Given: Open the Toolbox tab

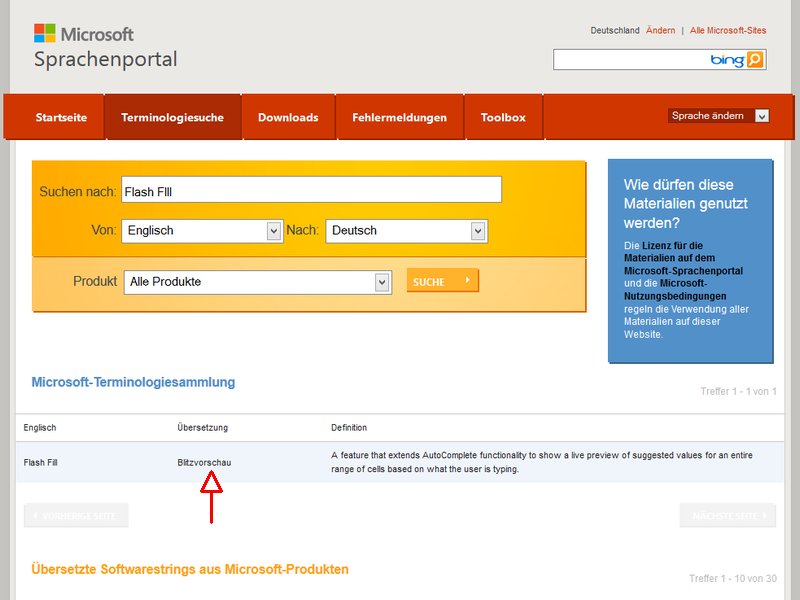Looking at the screenshot, I should tap(503, 117).
